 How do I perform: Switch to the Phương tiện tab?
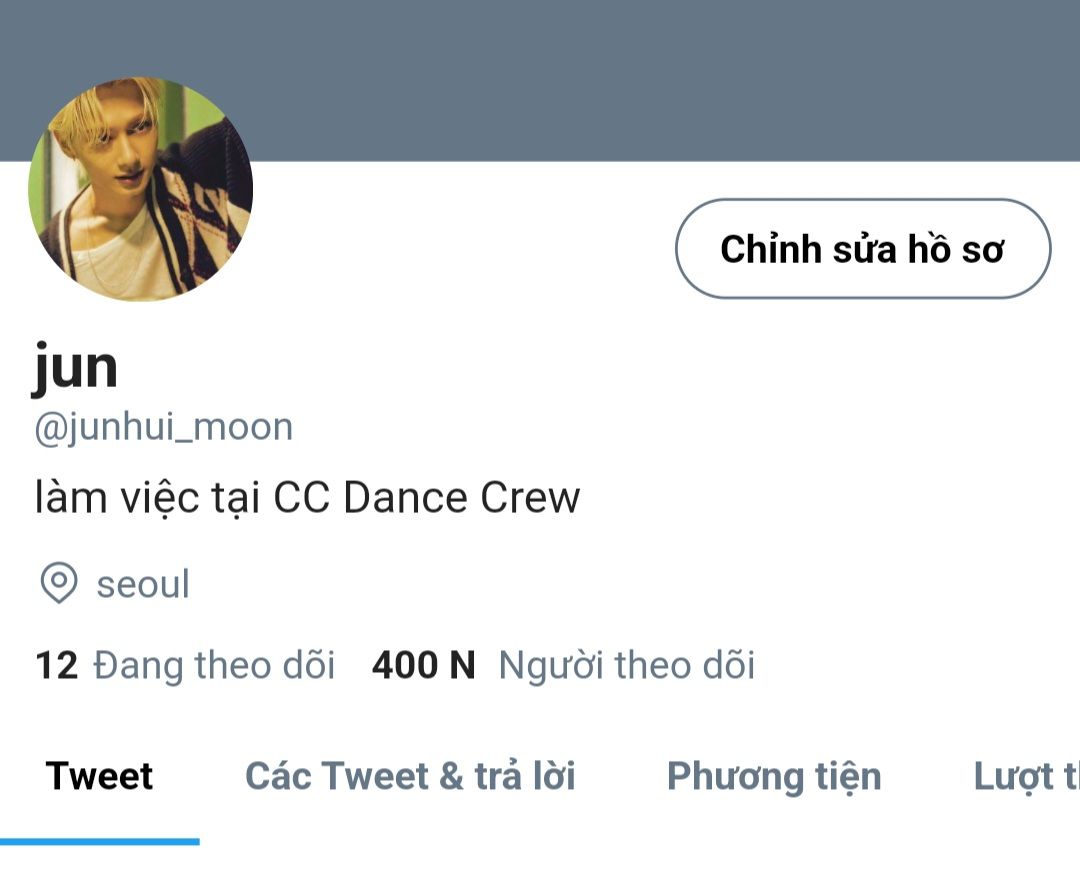tap(774, 778)
